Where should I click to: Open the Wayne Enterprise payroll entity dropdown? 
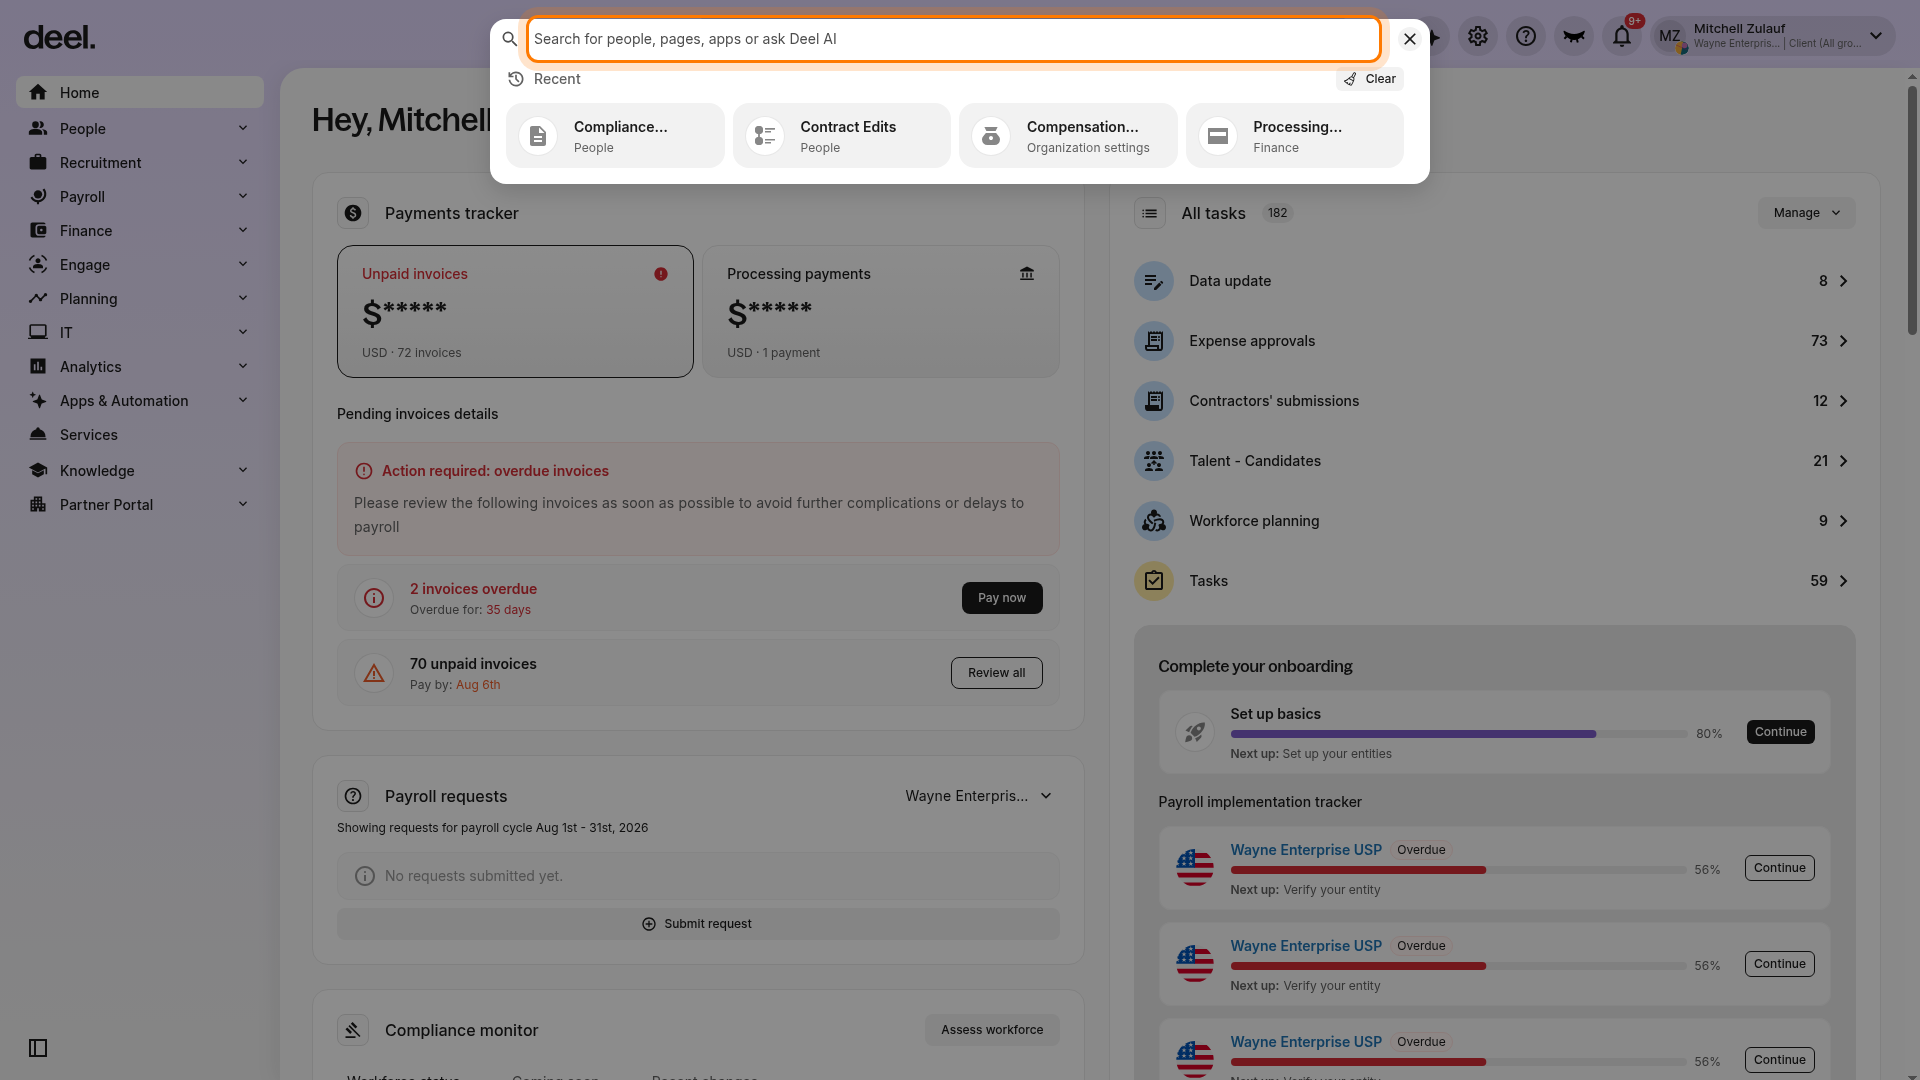click(x=979, y=796)
